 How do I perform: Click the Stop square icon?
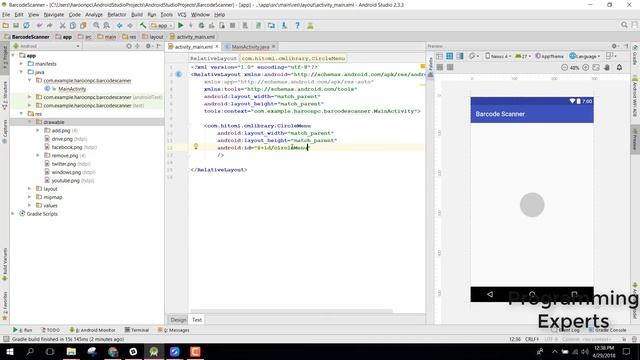[233, 25]
